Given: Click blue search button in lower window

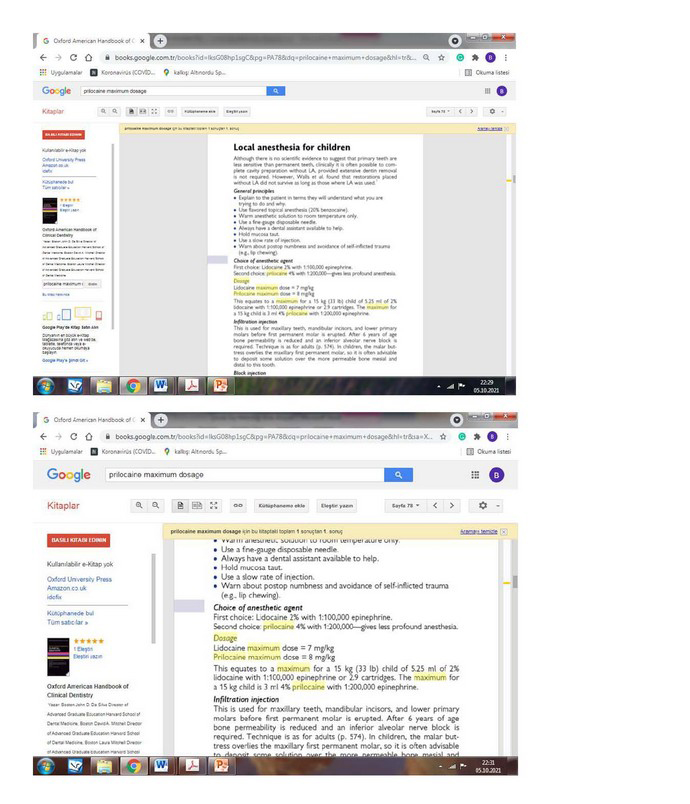Looking at the screenshot, I should tap(398, 475).
